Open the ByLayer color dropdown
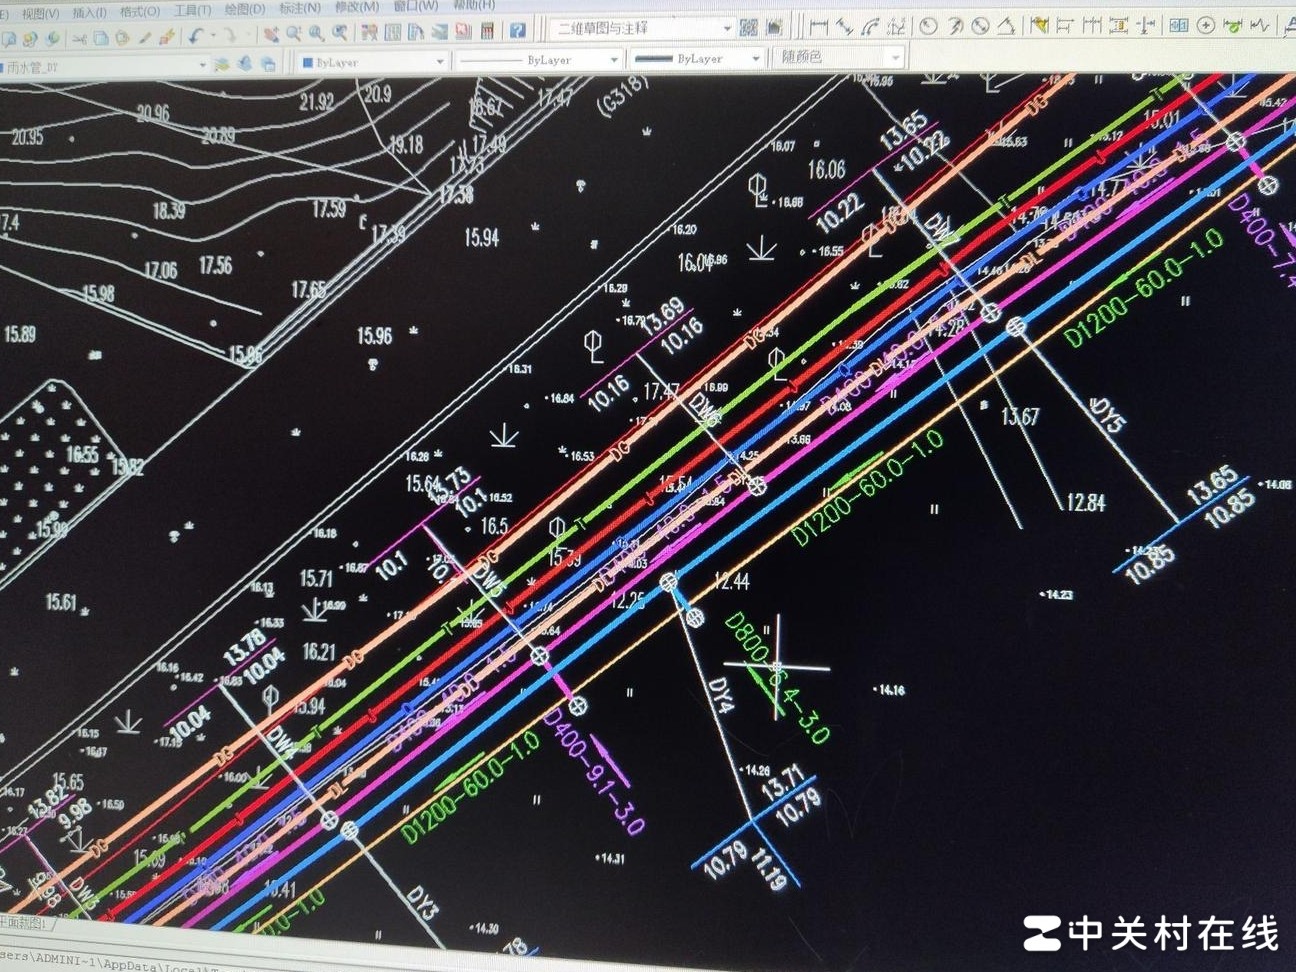The width and height of the screenshot is (1296, 972). 438,62
